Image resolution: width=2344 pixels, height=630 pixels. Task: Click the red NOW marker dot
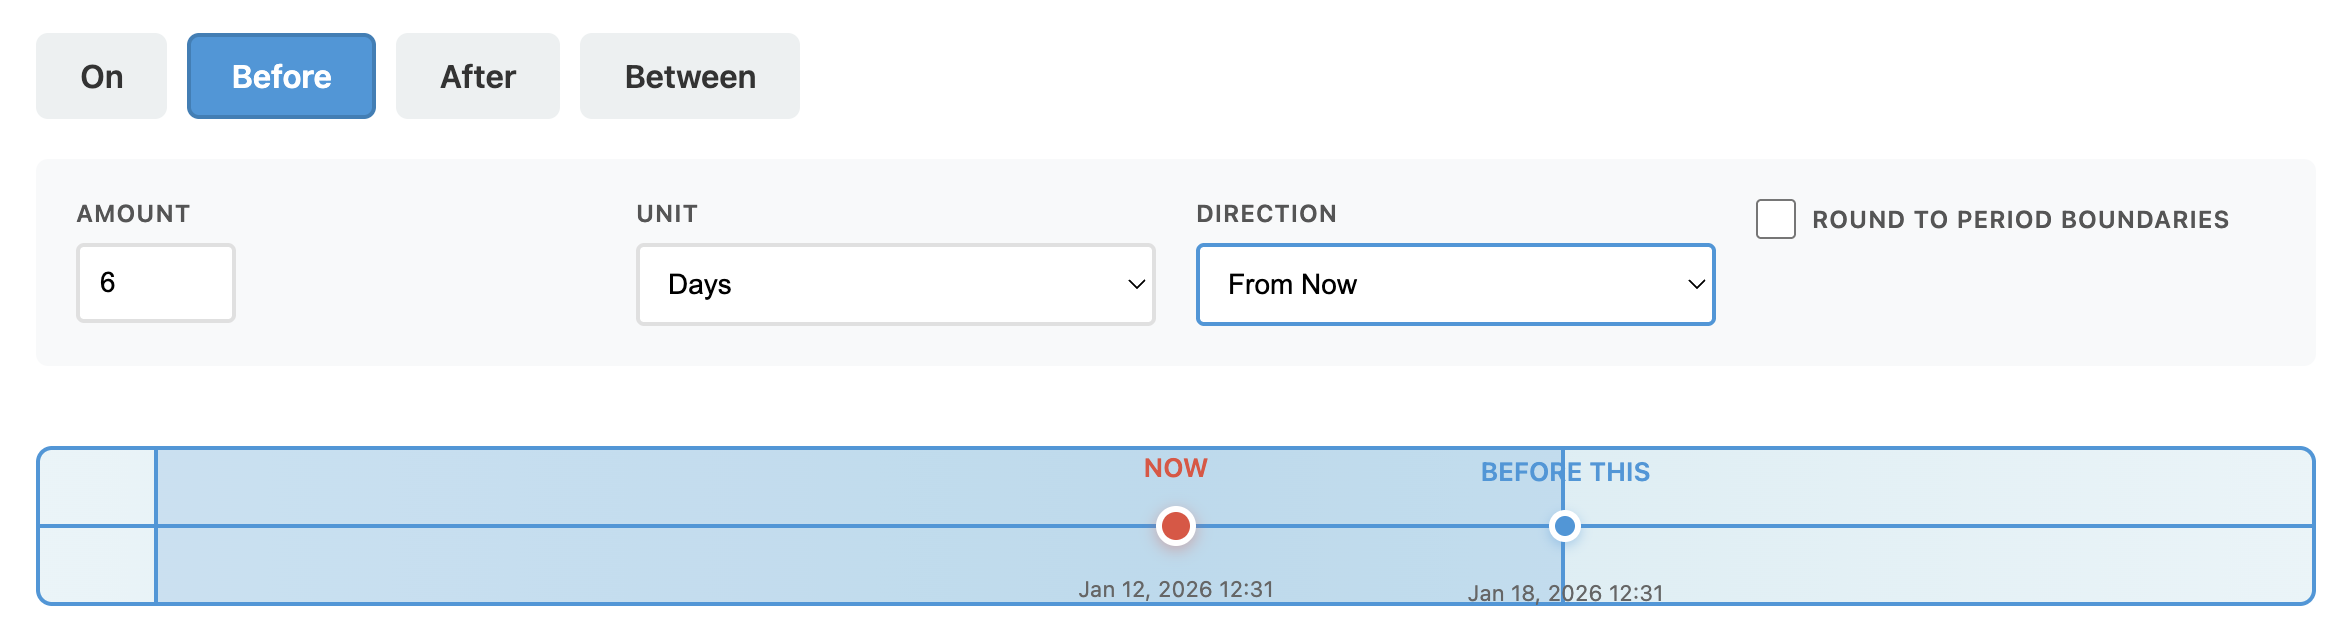click(x=1174, y=525)
